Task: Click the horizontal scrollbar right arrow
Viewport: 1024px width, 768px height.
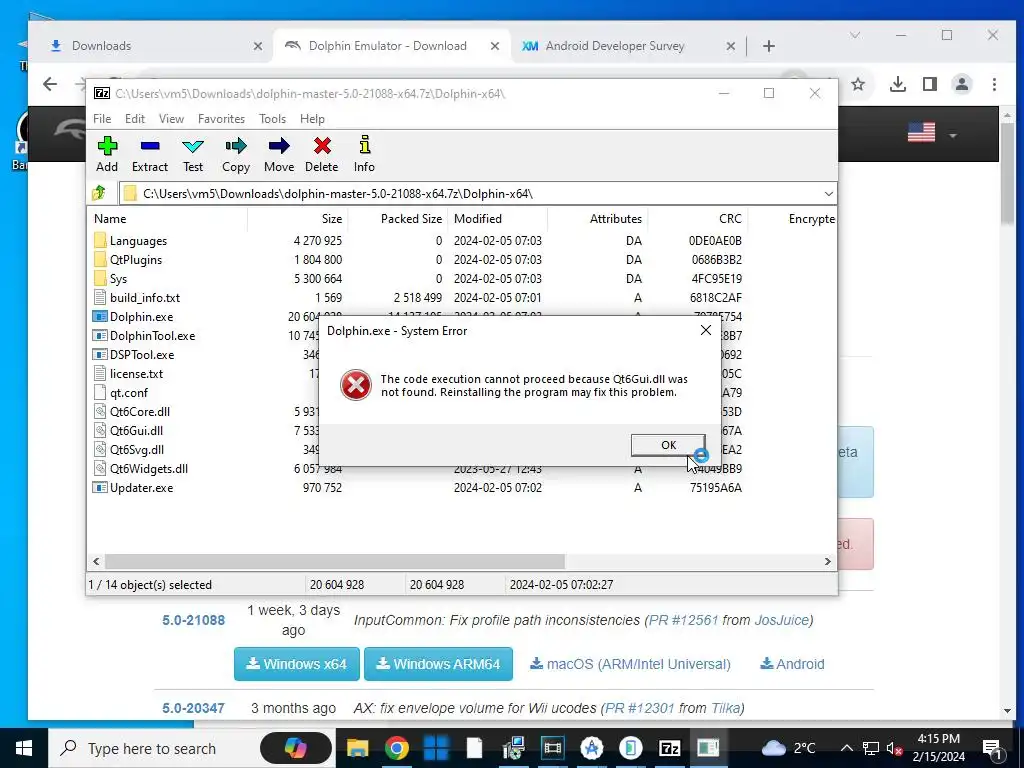Action: (x=827, y=561)
